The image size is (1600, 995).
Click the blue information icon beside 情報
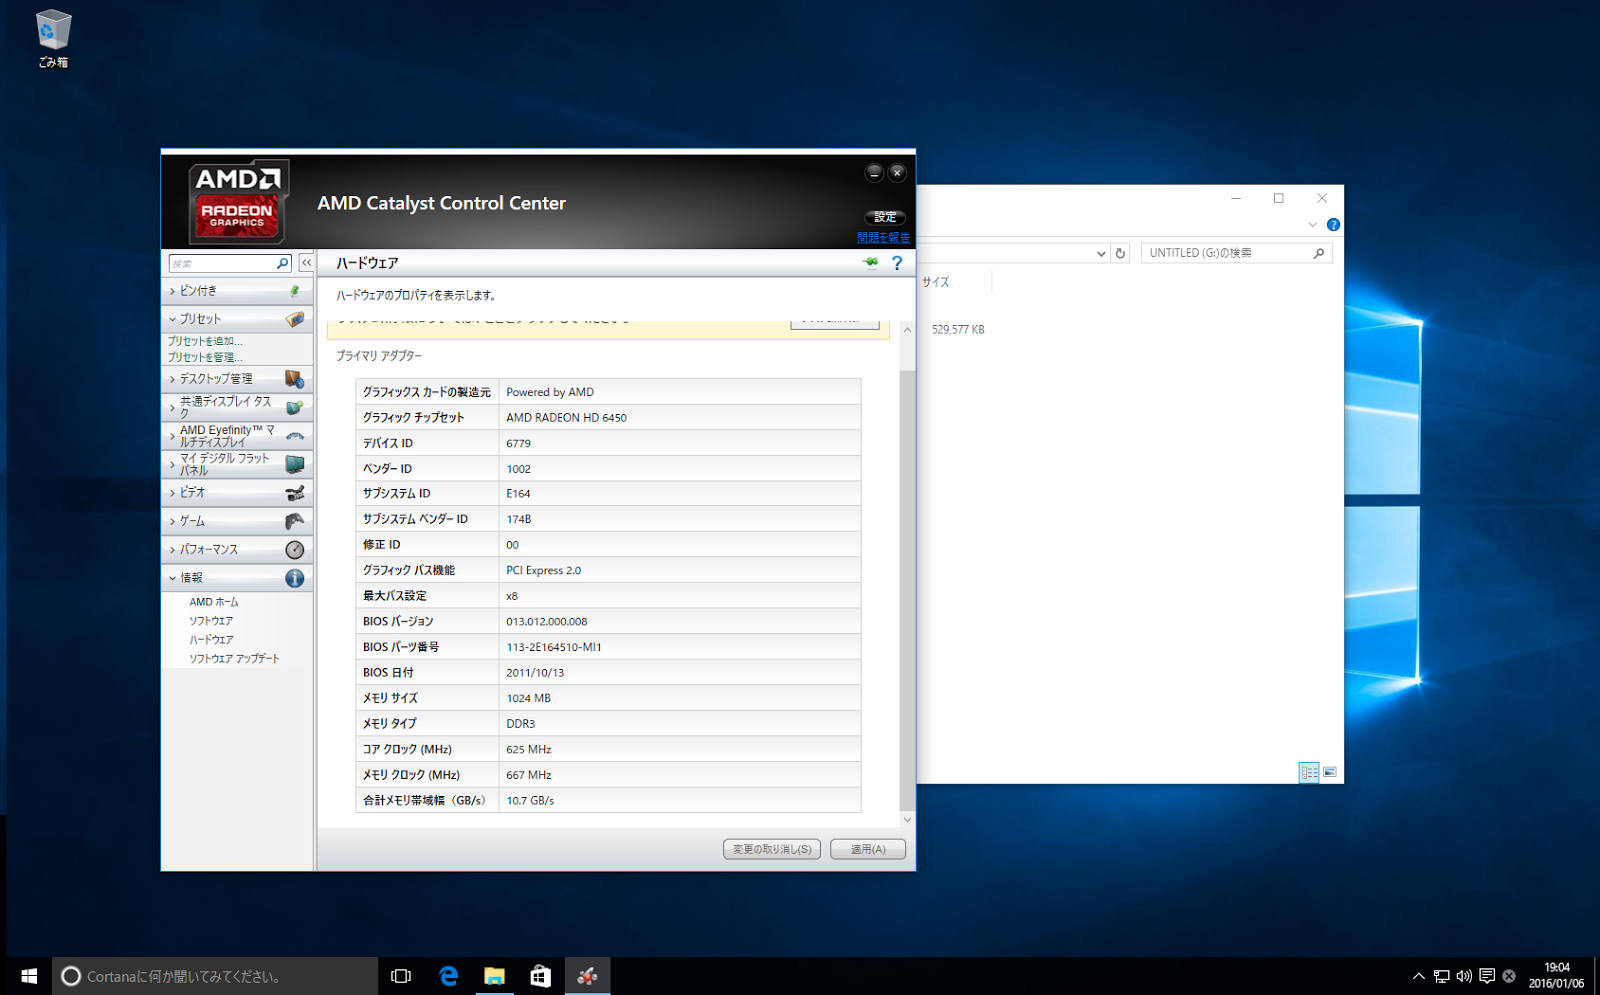tap(295, 578)
